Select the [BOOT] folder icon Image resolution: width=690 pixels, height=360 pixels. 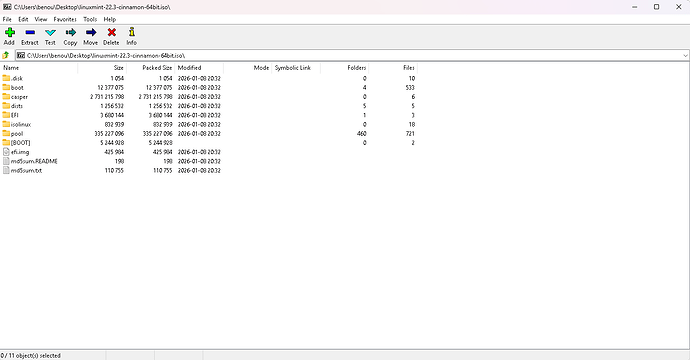[6, 143]
